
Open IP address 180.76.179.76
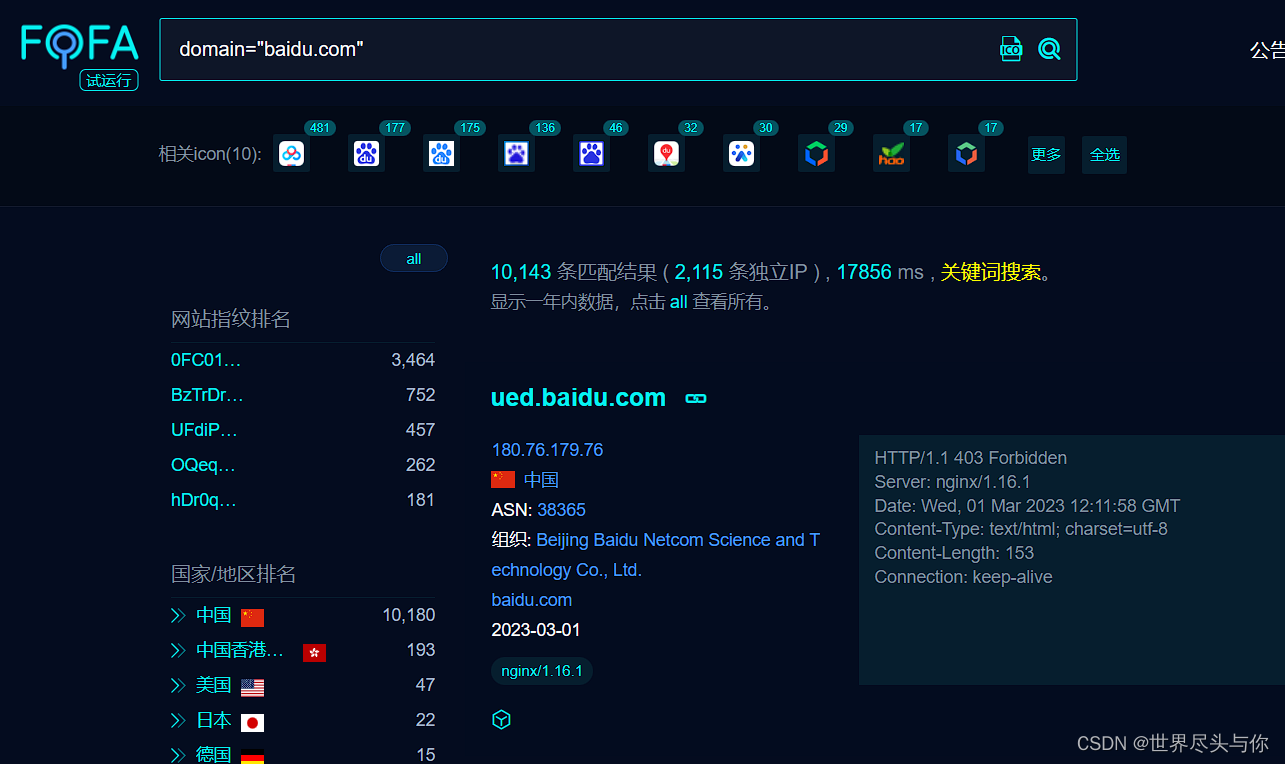coord(547,450)
